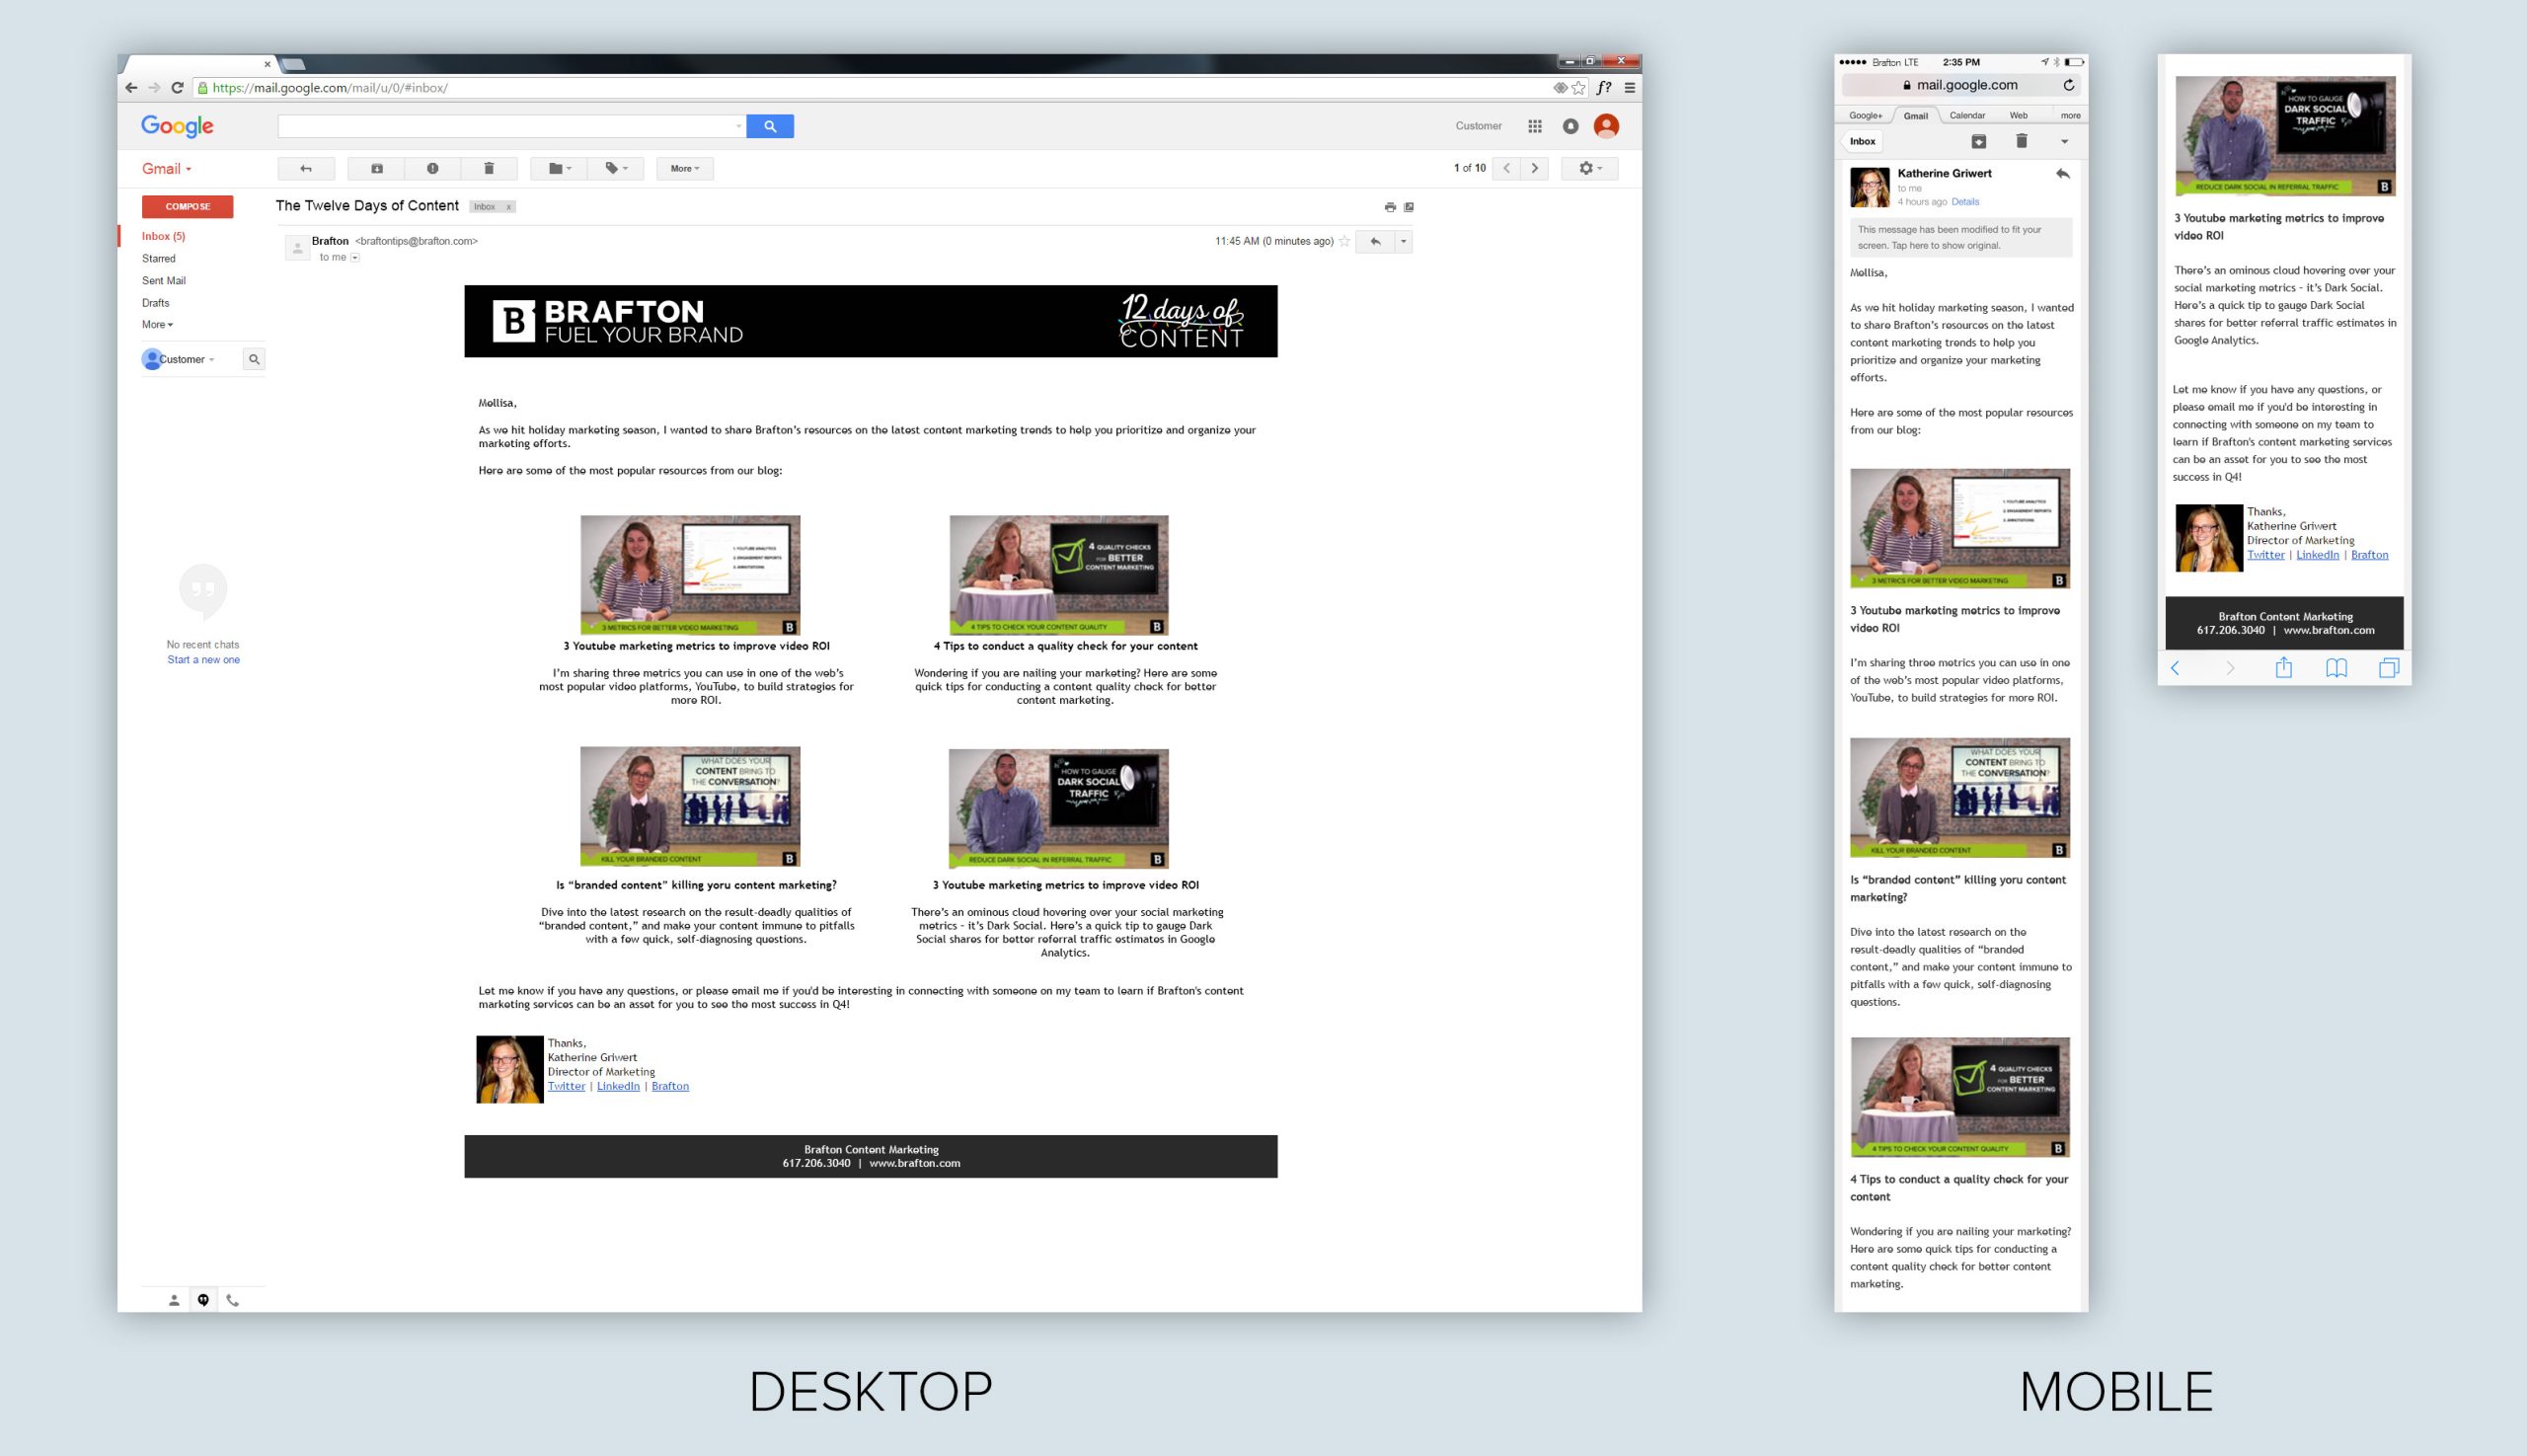
Task: Go to the newer message arrow
Action: tap(1507, 168)
